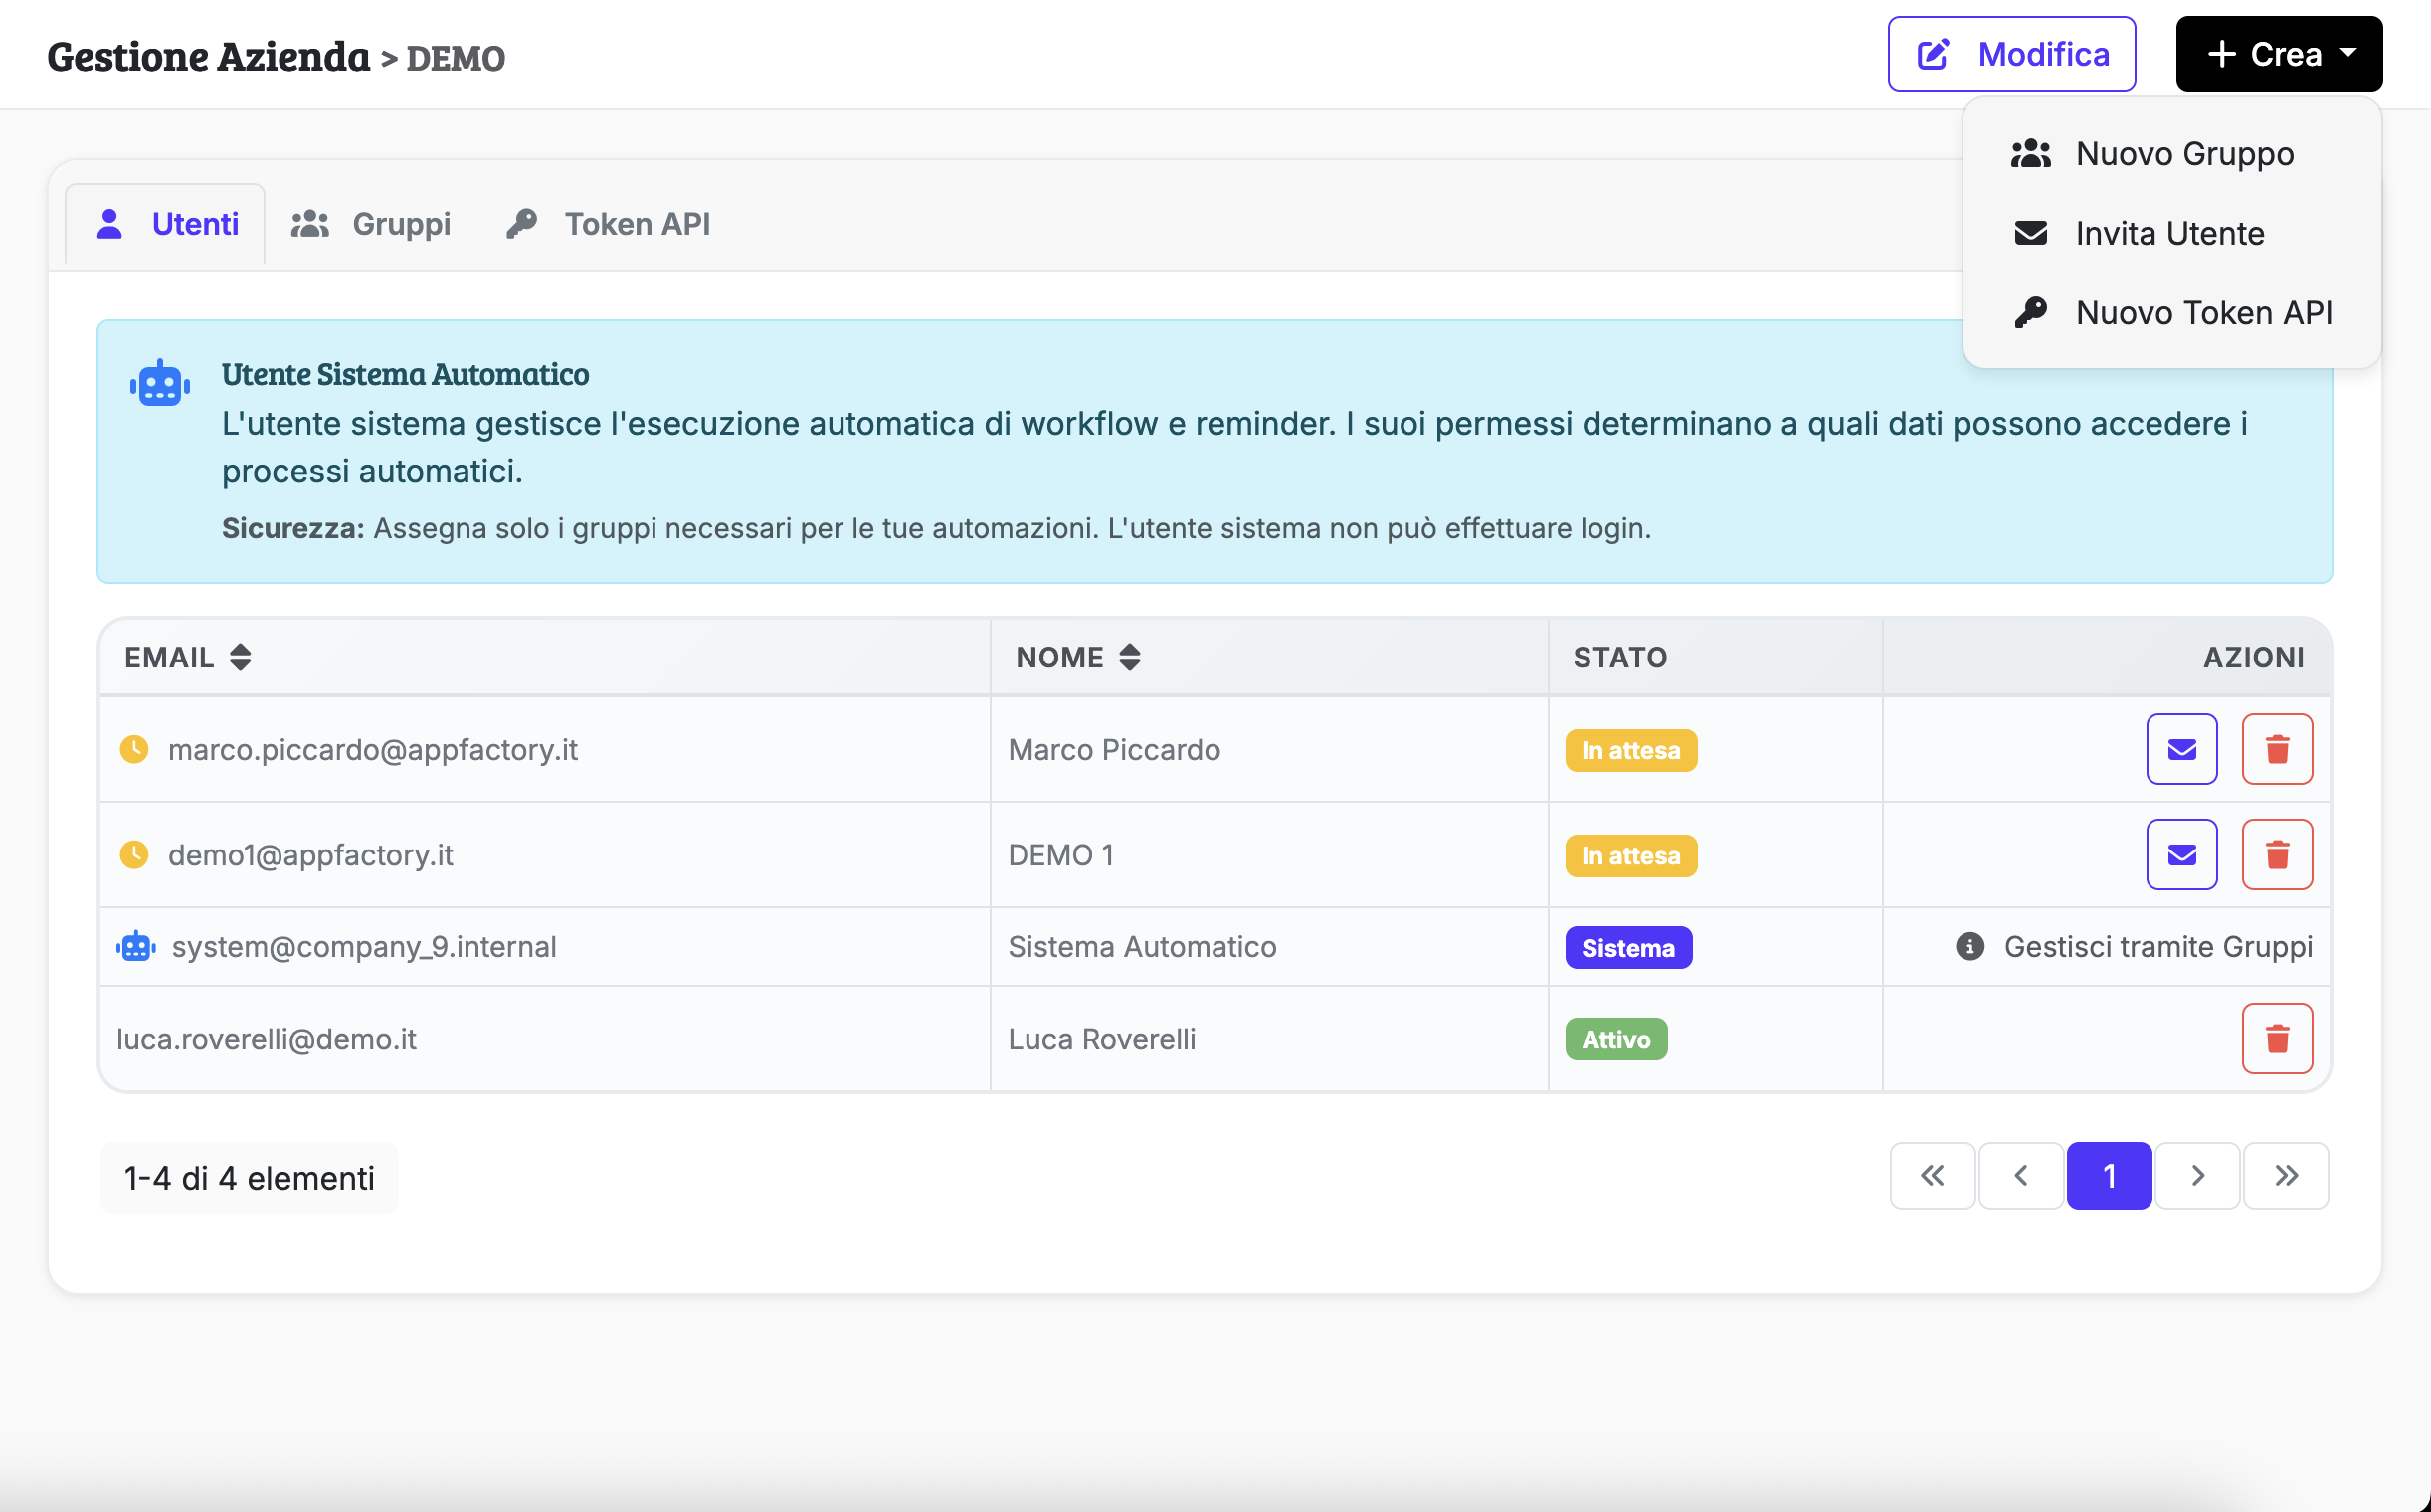The height and width of the screenshot is (1512, 2431).
Task: Collapse the Crea dropdown button
Action: [2278, 54]
